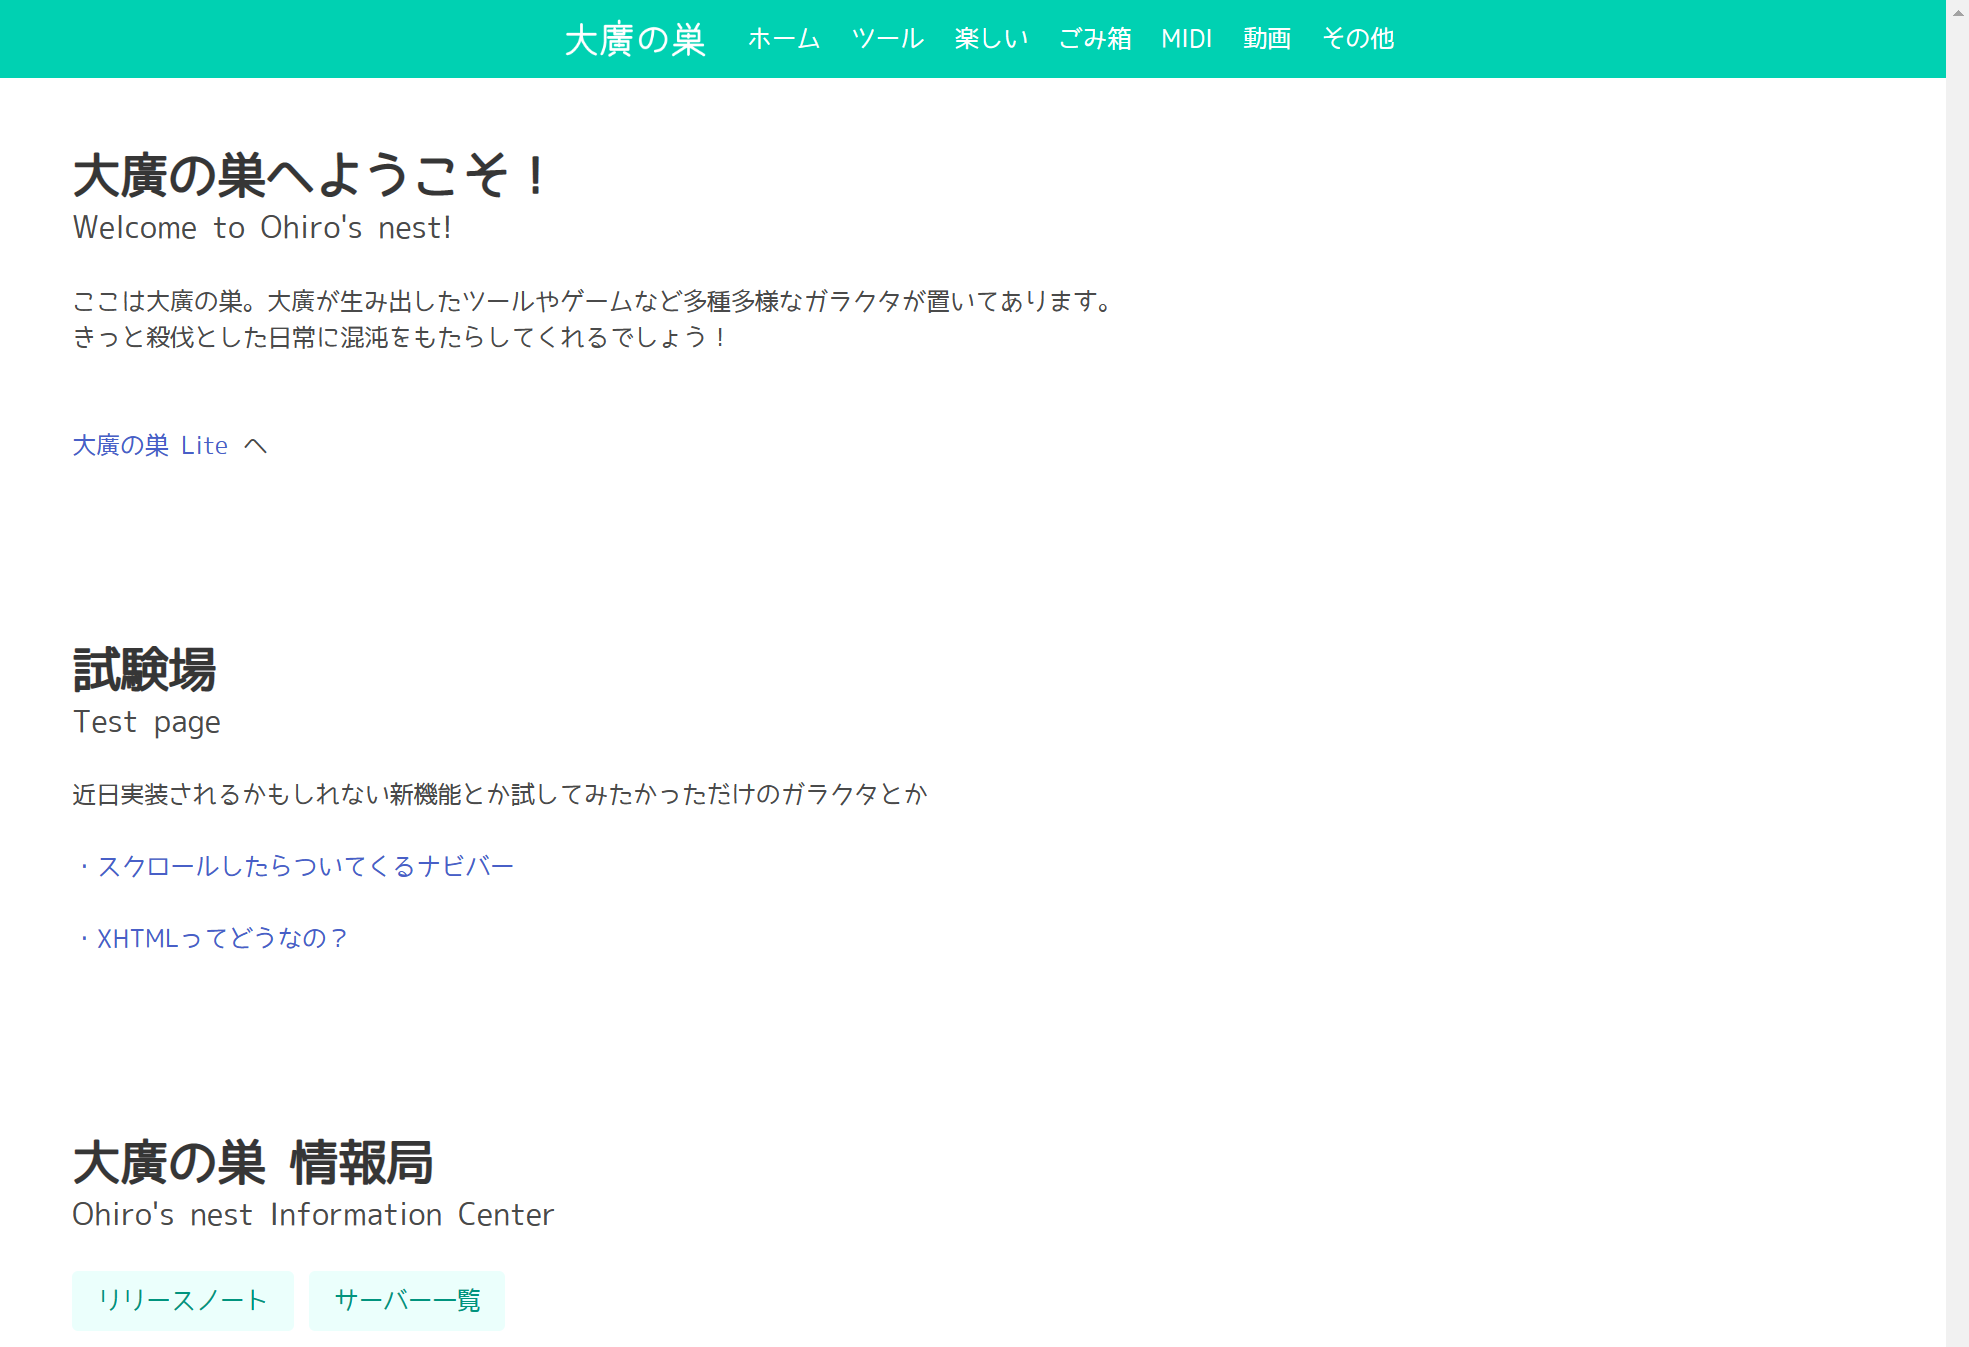This screenshot has width=1969, height=1347.
Task: Go to the ごみ箱 section
Action: 1095,39
